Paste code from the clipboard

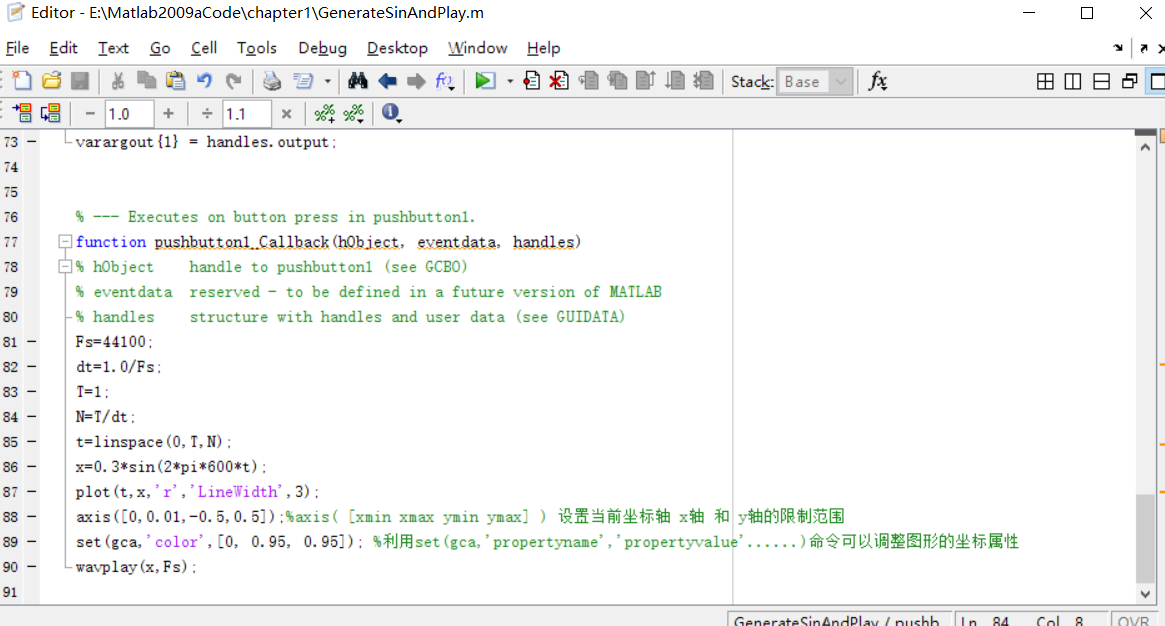(175, 81)
